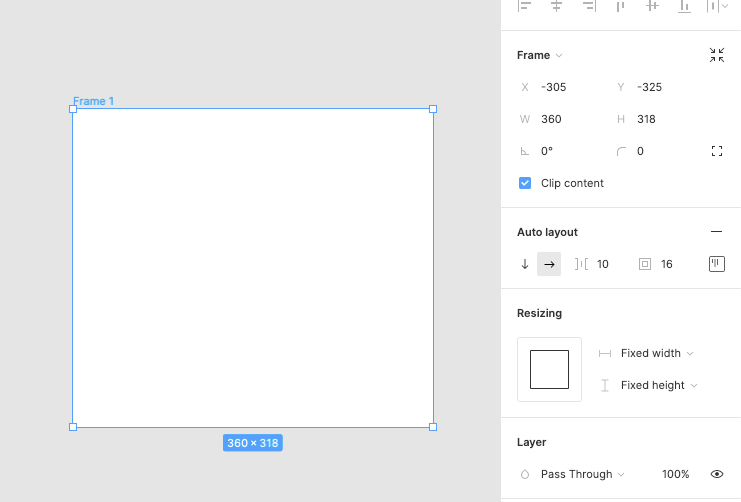Click the top-left frame resize handle
The height and width of the screenshot is (502, 741).
coord(73,109)
